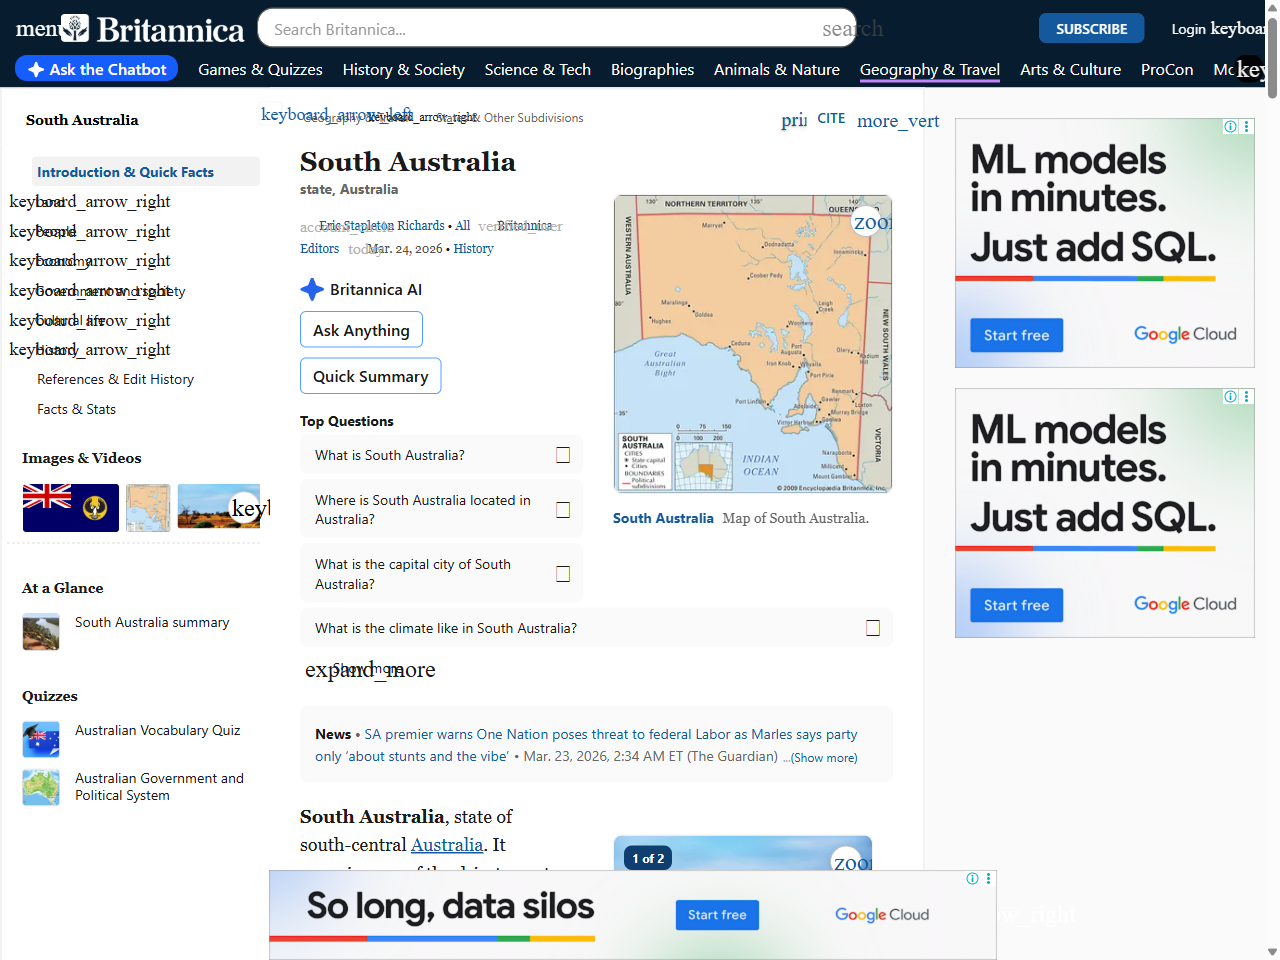Screen dimensions: 1280x960
Task: Select the Geography & Travel nav item
Action: tap(929, 70)
